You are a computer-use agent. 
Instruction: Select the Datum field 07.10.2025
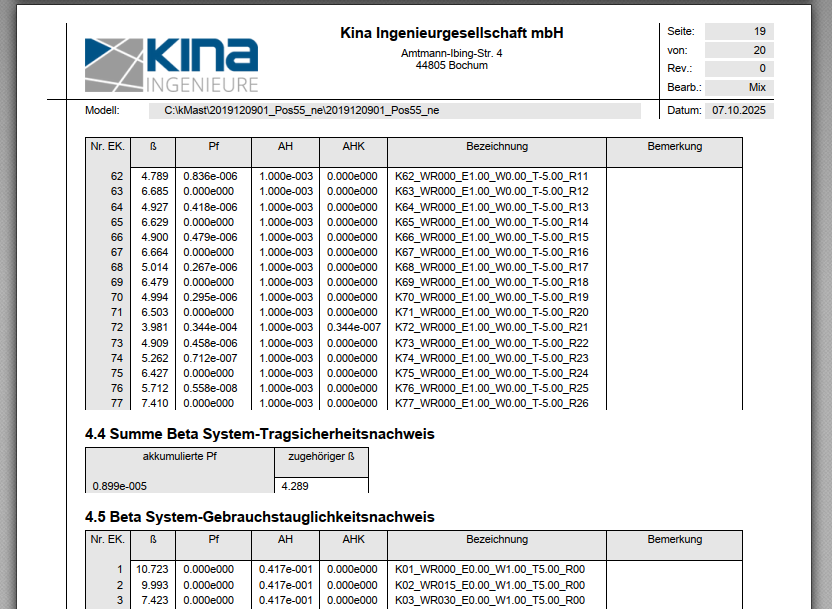pyautogui.click(x=738, y=110)
